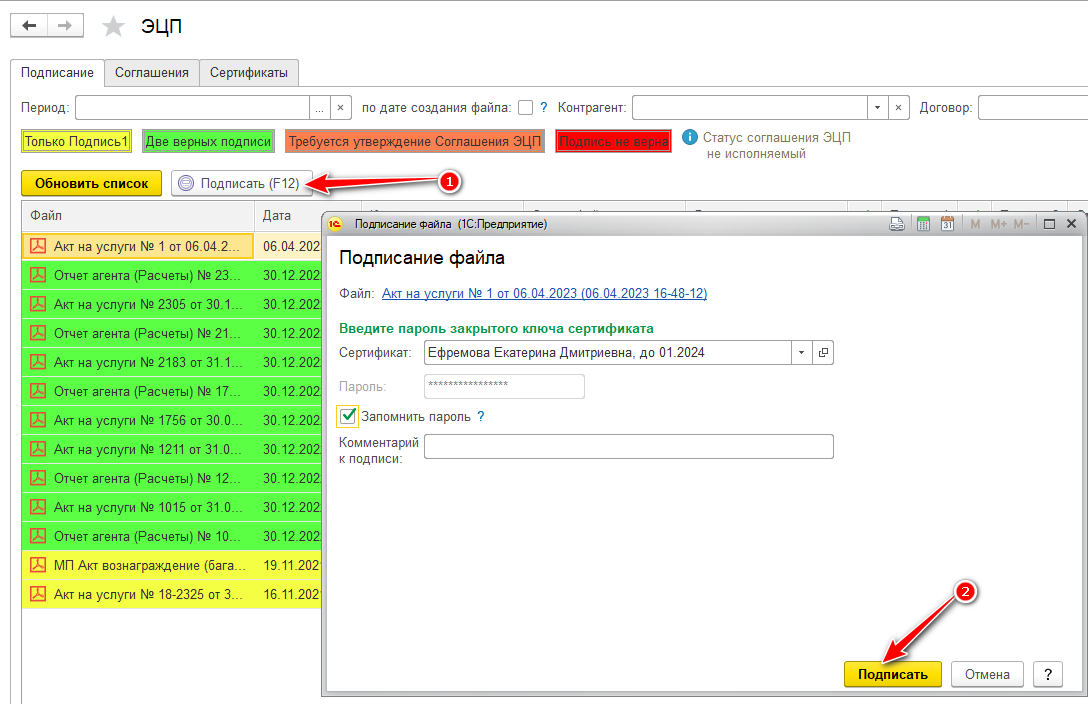Open the Акт на услуги № 1 file link
Viewport: 1088px width, 704px height.
pyautogui.click(x=544, y=293)
